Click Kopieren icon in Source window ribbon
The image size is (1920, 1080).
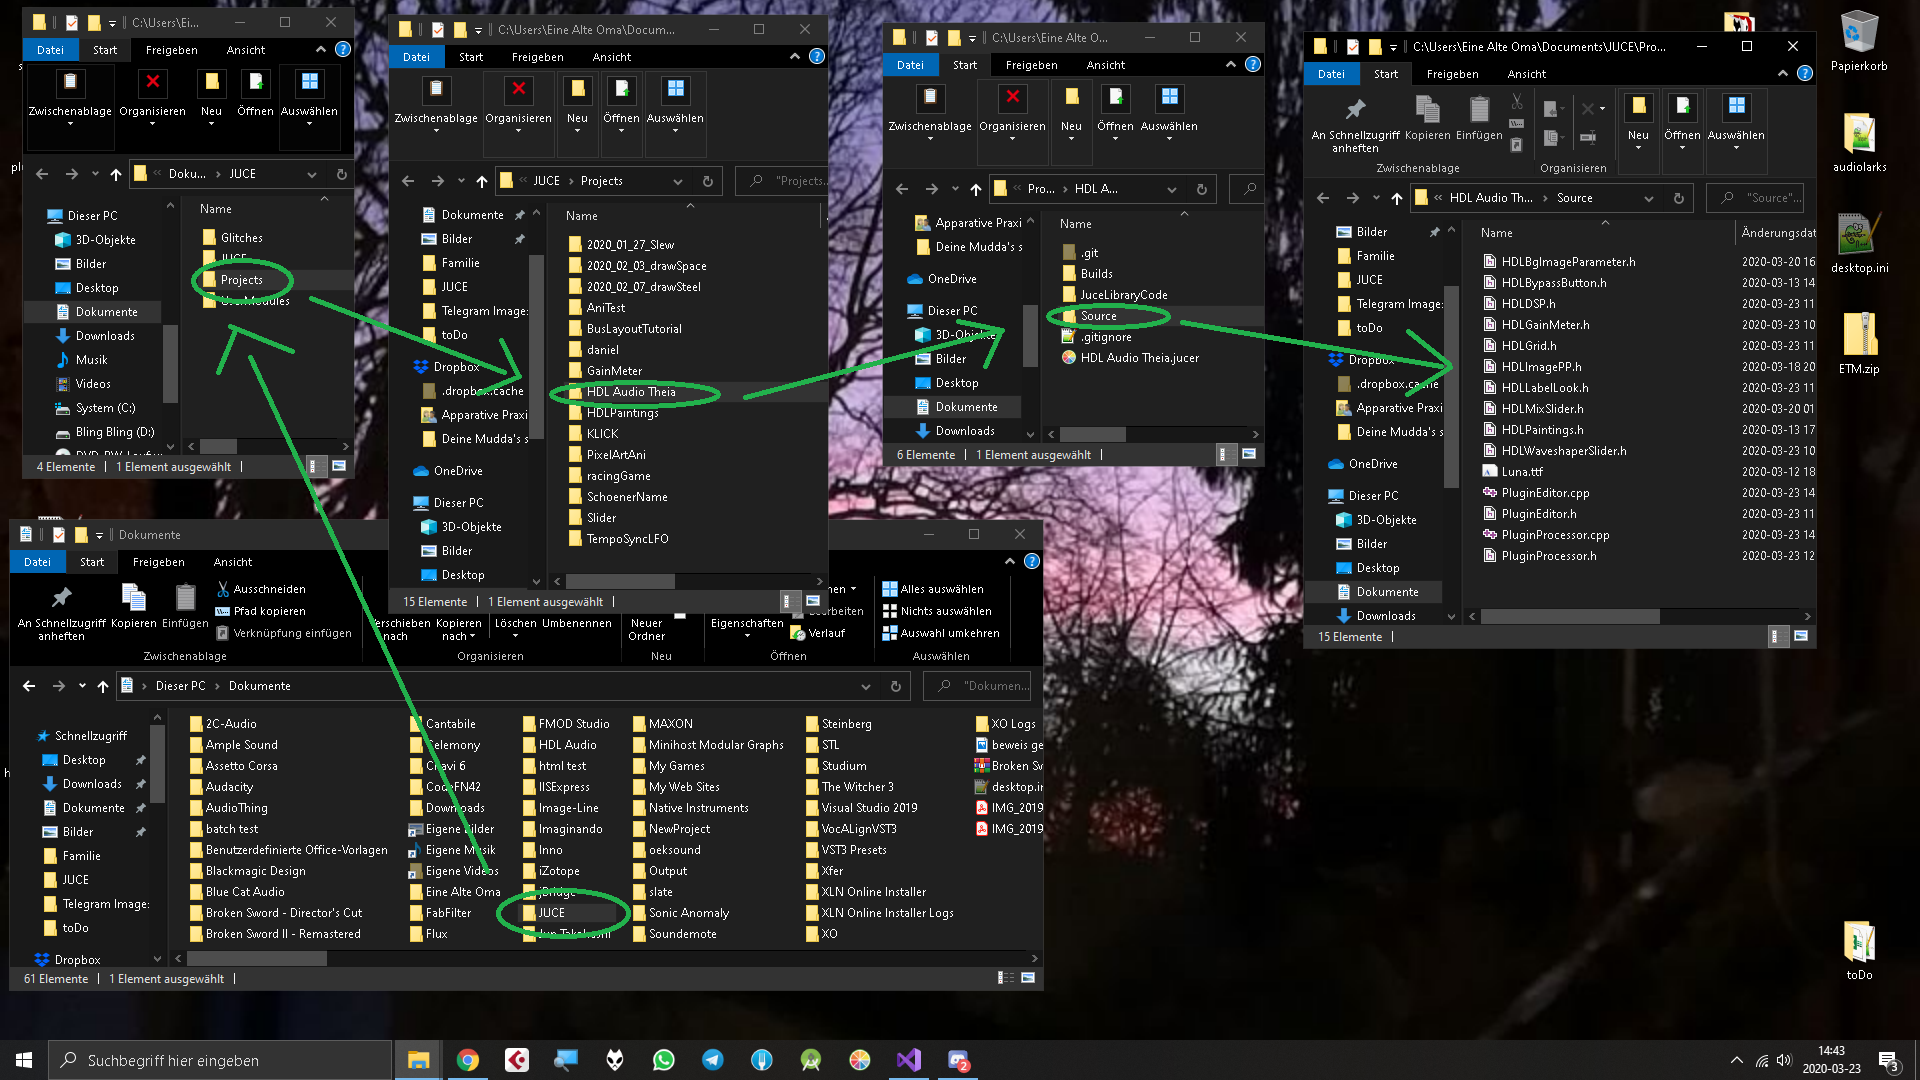(1427, 110)
